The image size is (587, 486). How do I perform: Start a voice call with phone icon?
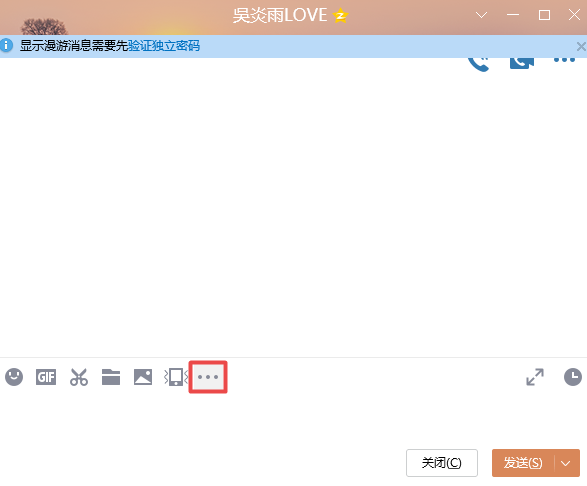click(479, 64)
